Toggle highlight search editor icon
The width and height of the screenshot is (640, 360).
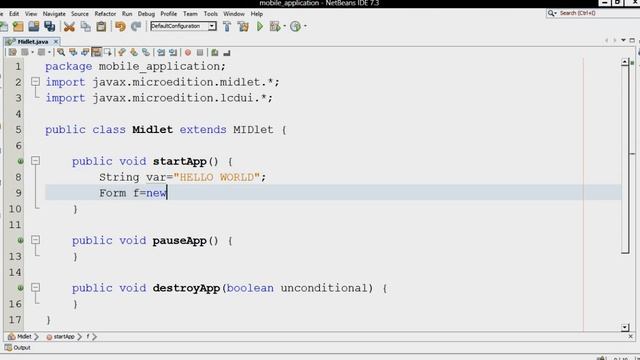point(96,52)
